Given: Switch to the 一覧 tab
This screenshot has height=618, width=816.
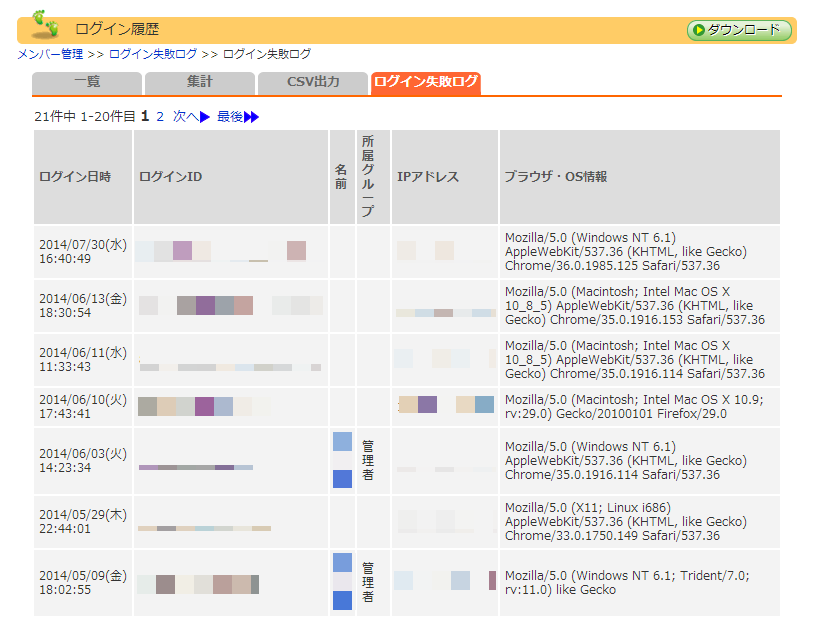Looking at the screenshot, I should (x=87, y=83).
